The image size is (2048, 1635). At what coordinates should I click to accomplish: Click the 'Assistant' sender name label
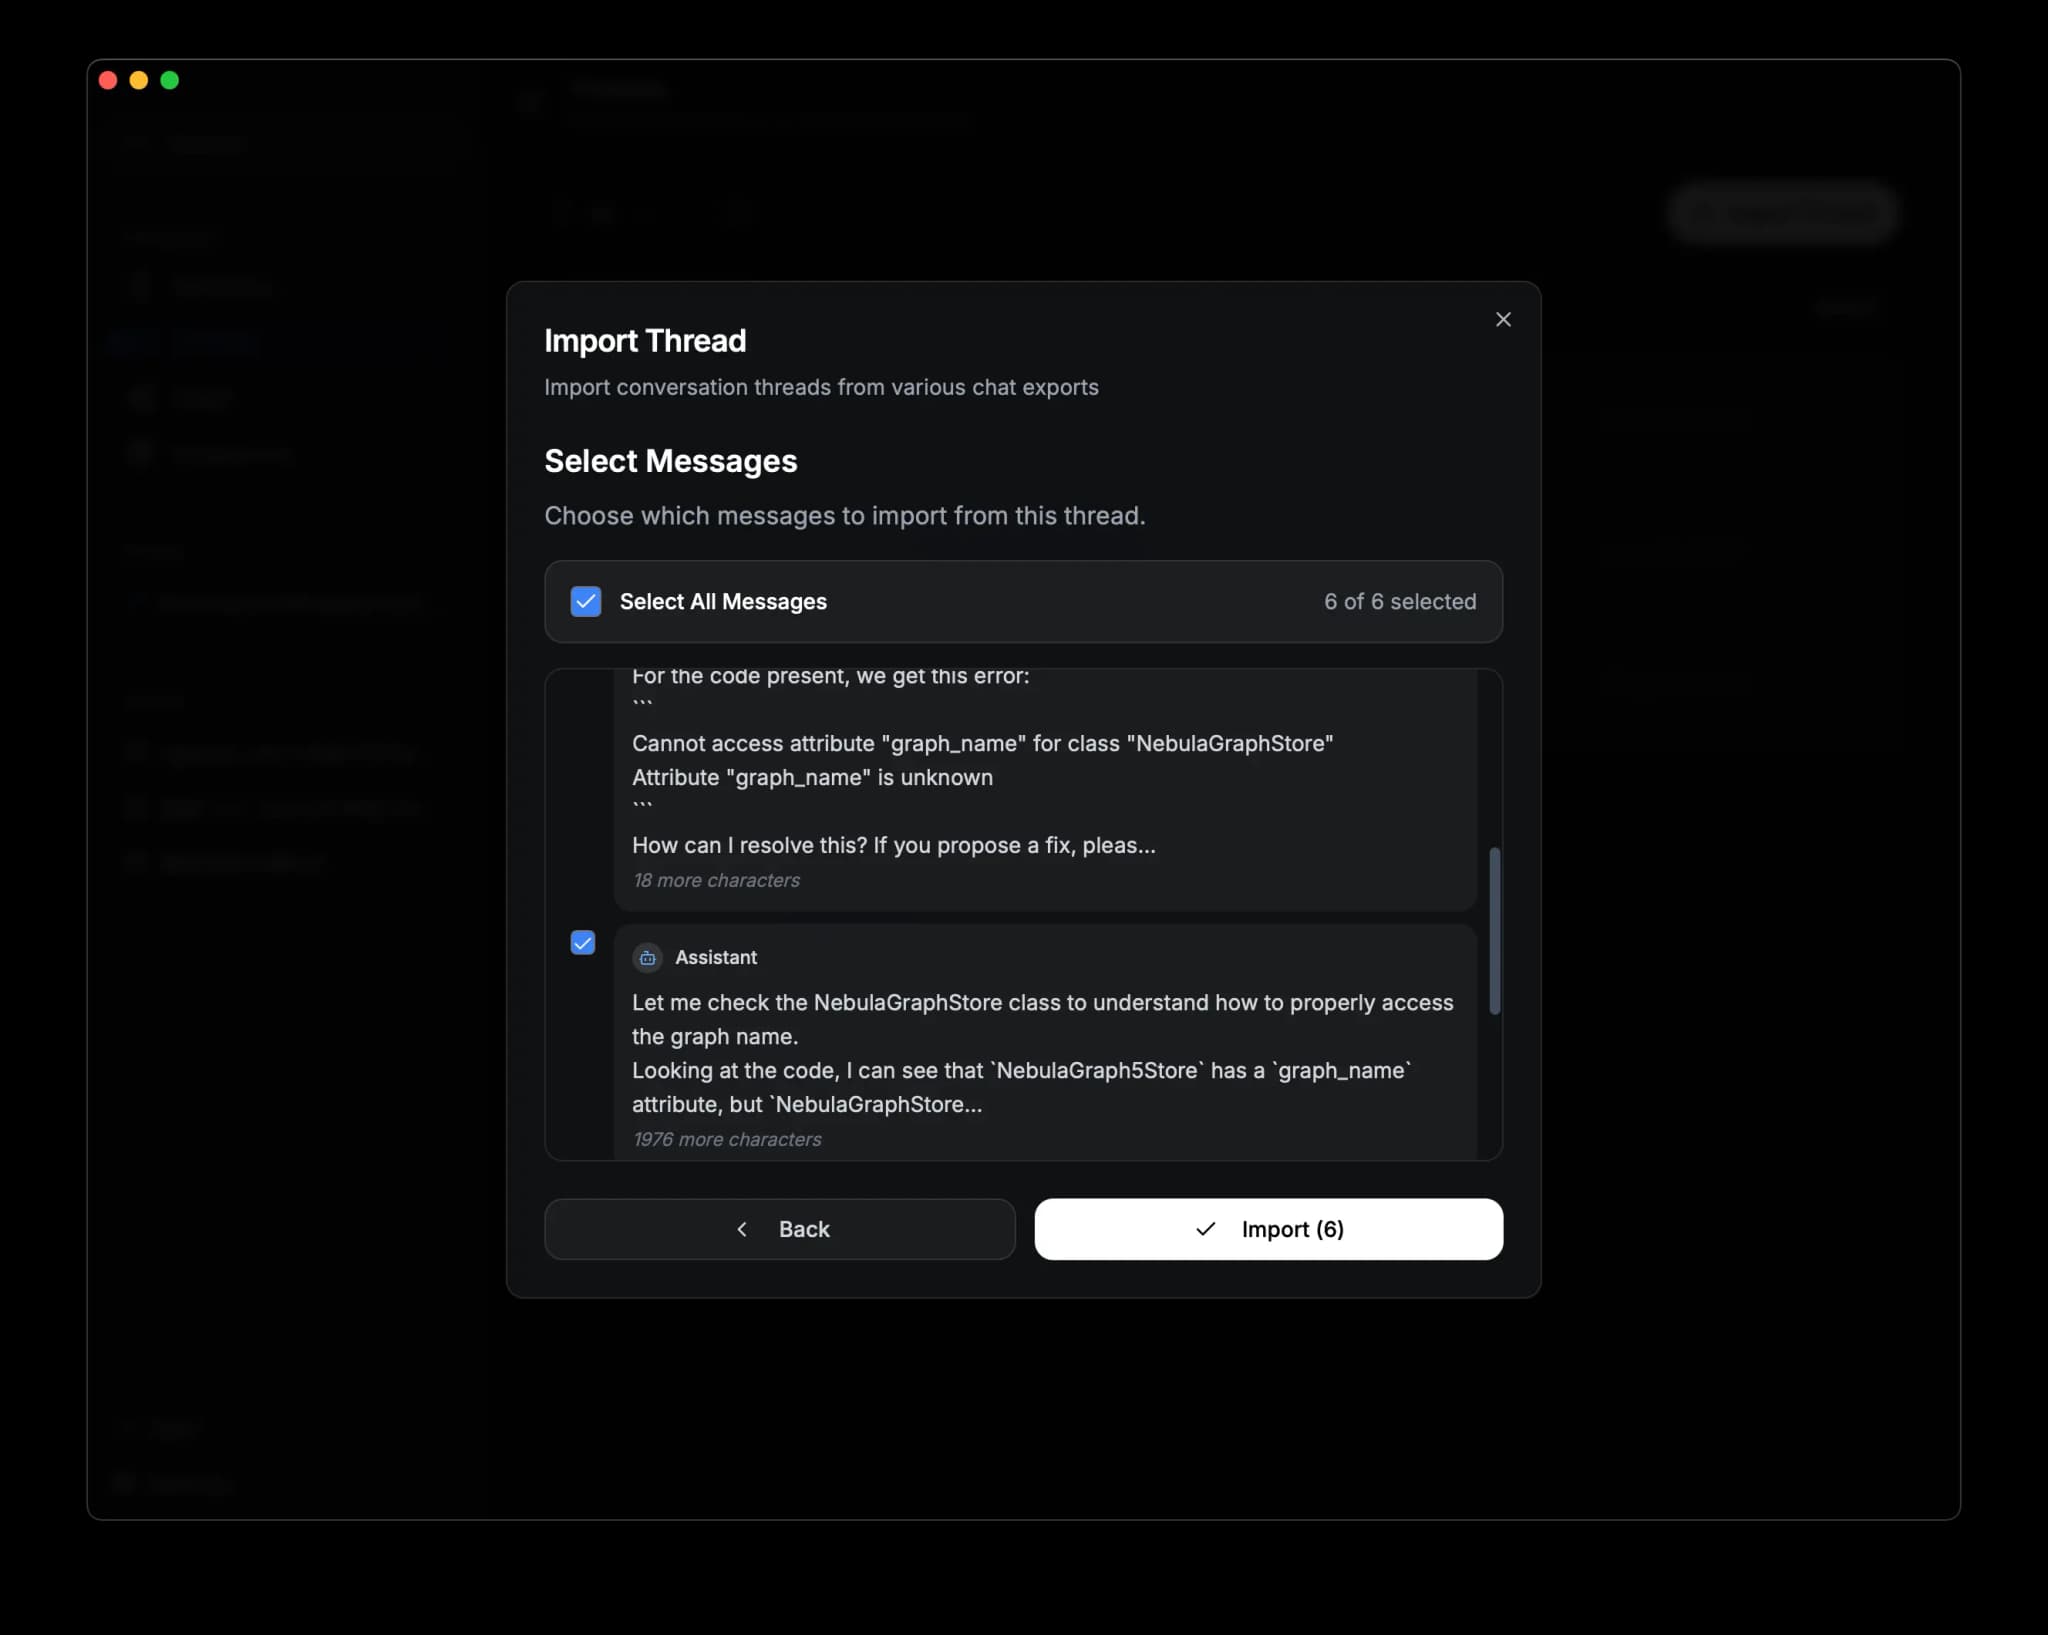pyautogui.click(x=716, y=957)
